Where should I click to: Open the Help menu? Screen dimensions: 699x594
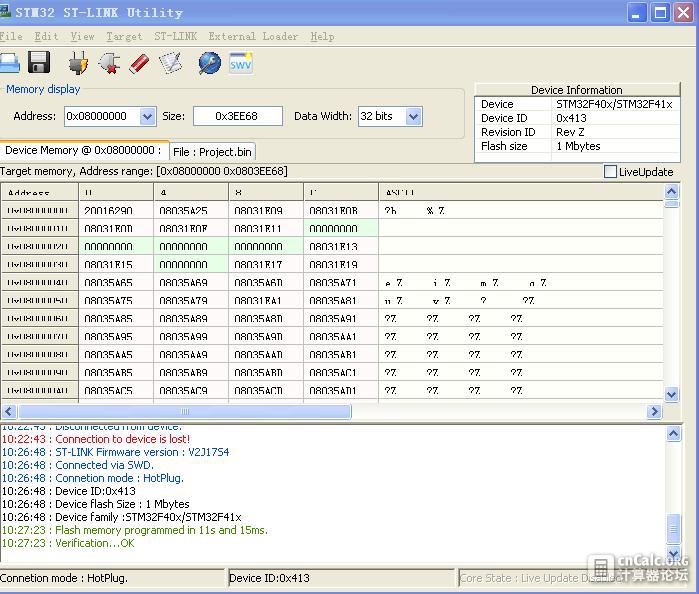click(322, 37)
